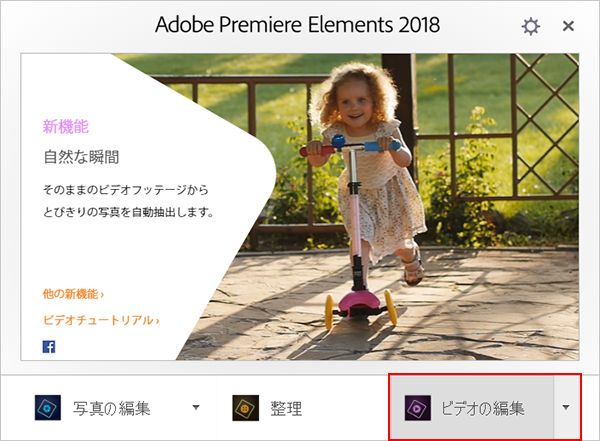600x441 pixels.
Task: Click the 自然な瞬間 feature title
Action: (x=81, y=157)
